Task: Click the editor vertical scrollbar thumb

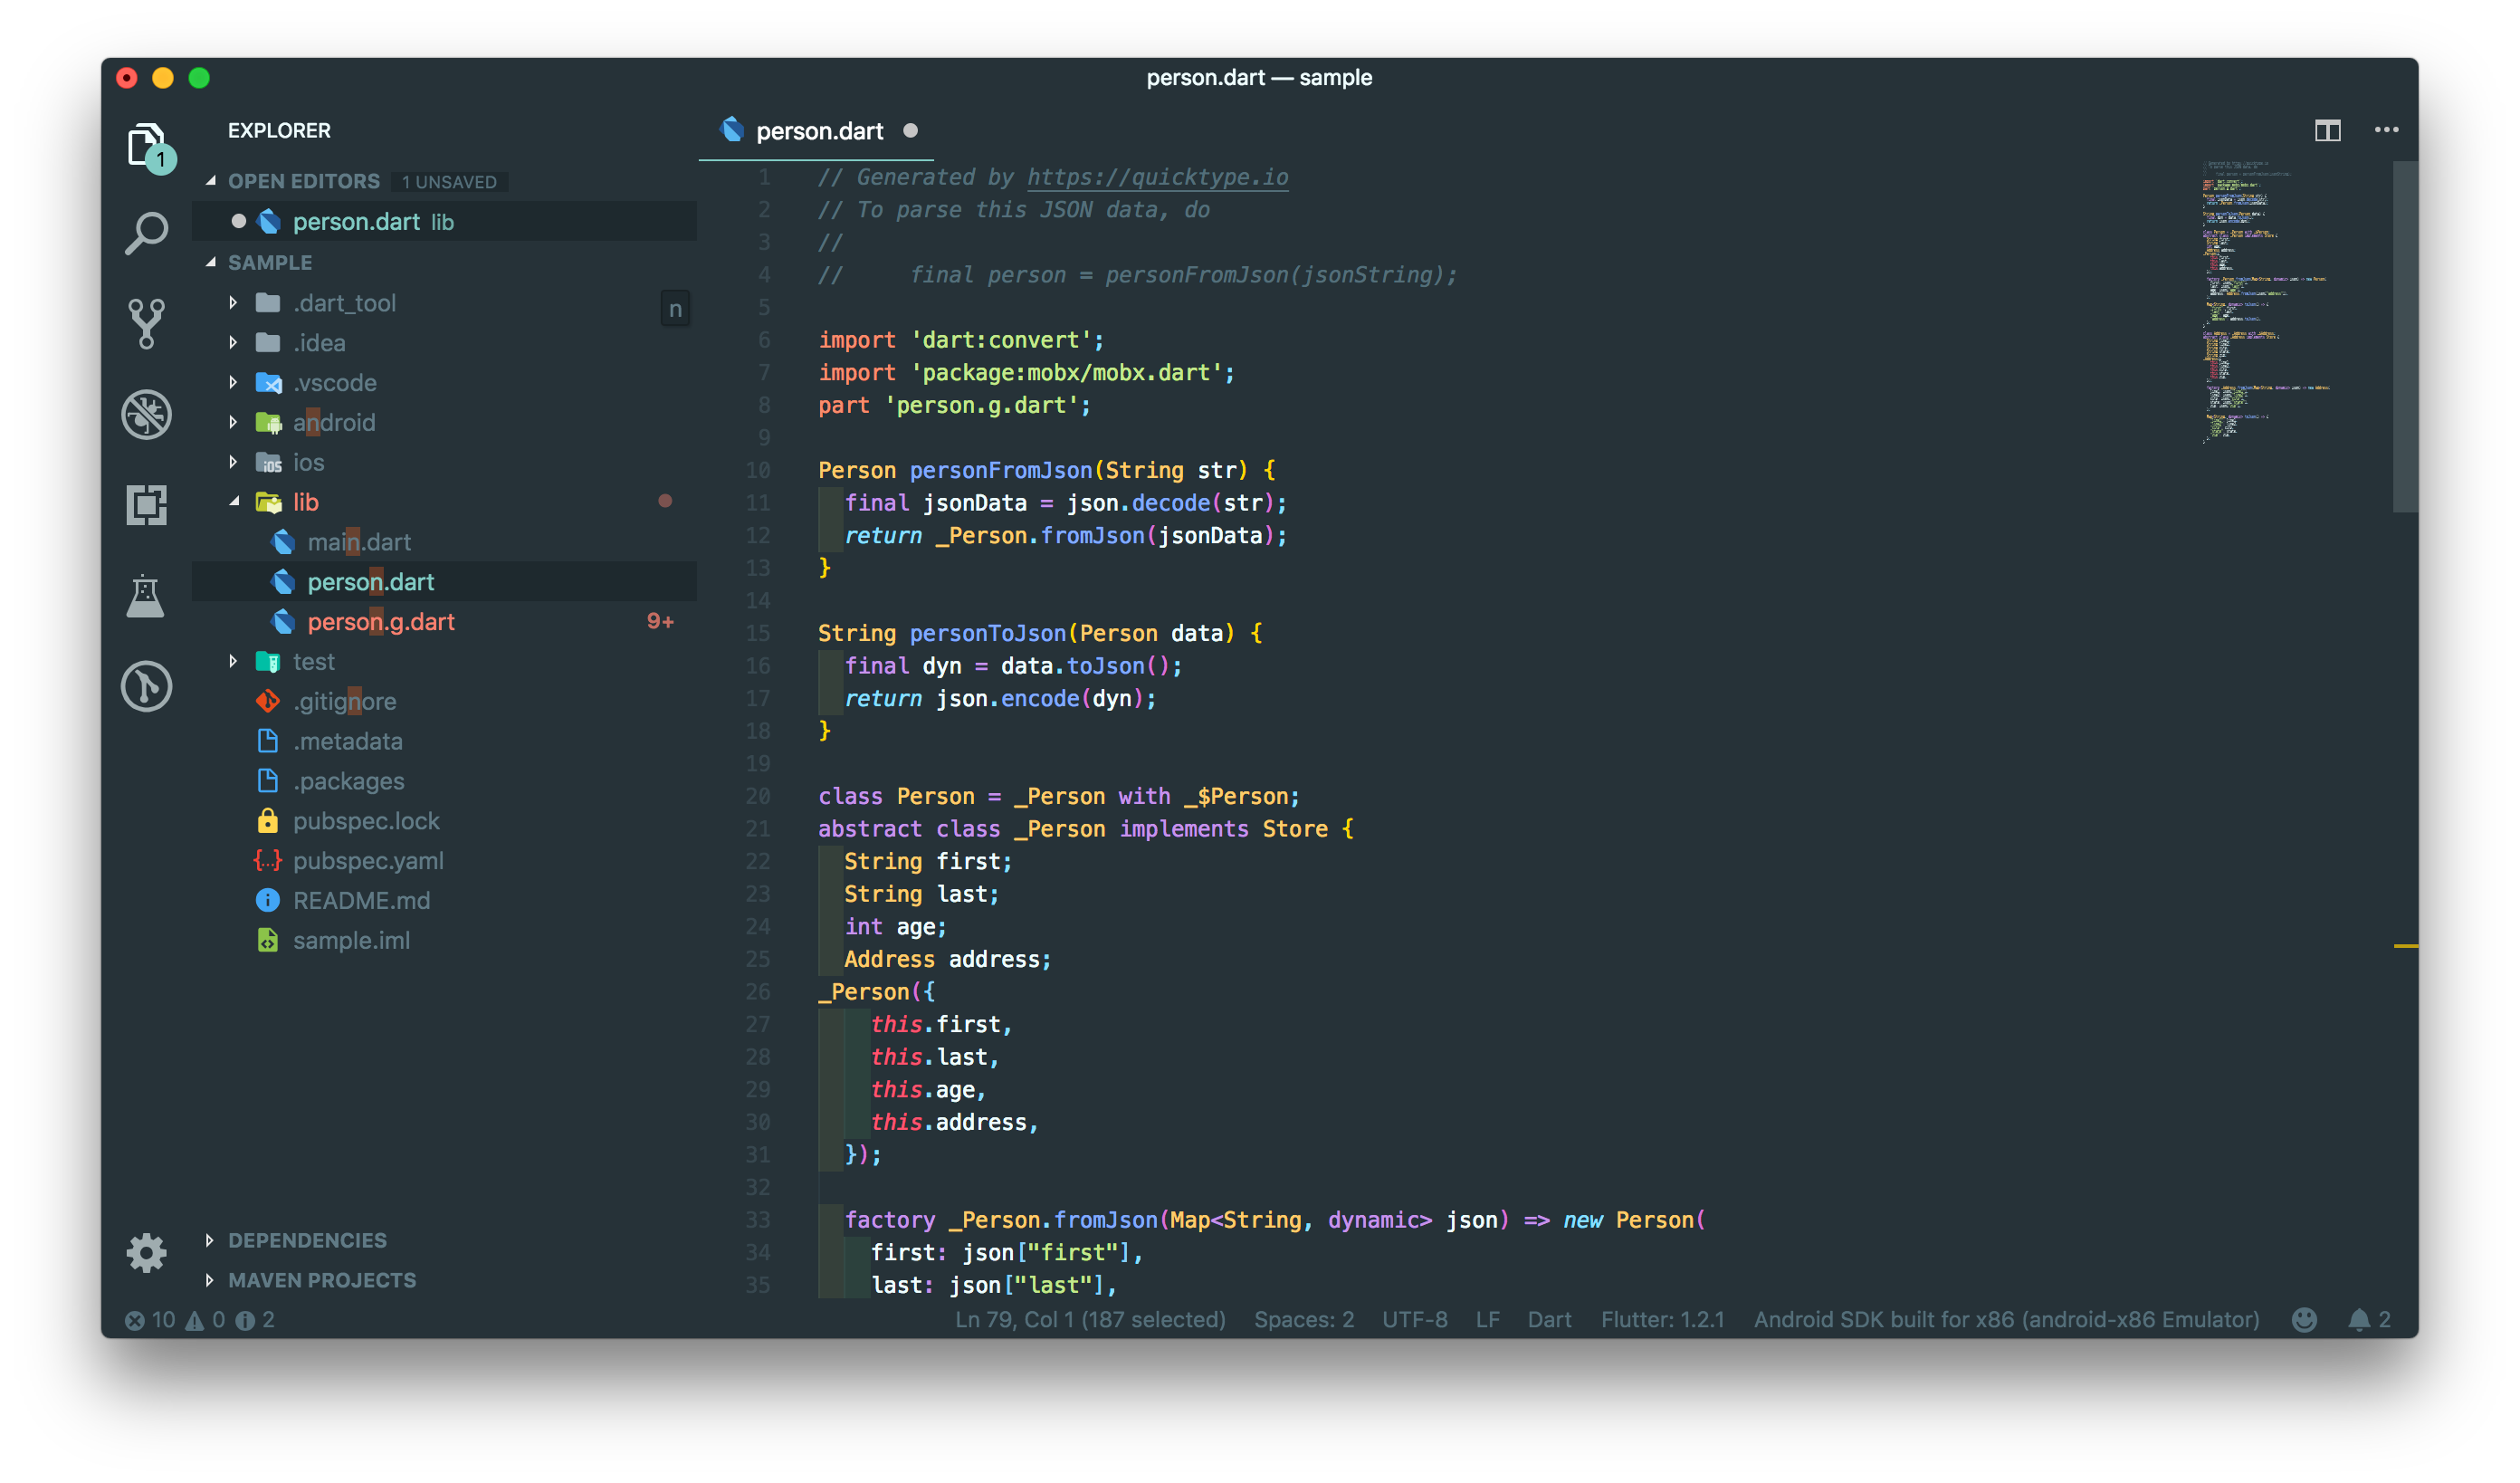Action: pyautogui.click(x=2405, y=337)
